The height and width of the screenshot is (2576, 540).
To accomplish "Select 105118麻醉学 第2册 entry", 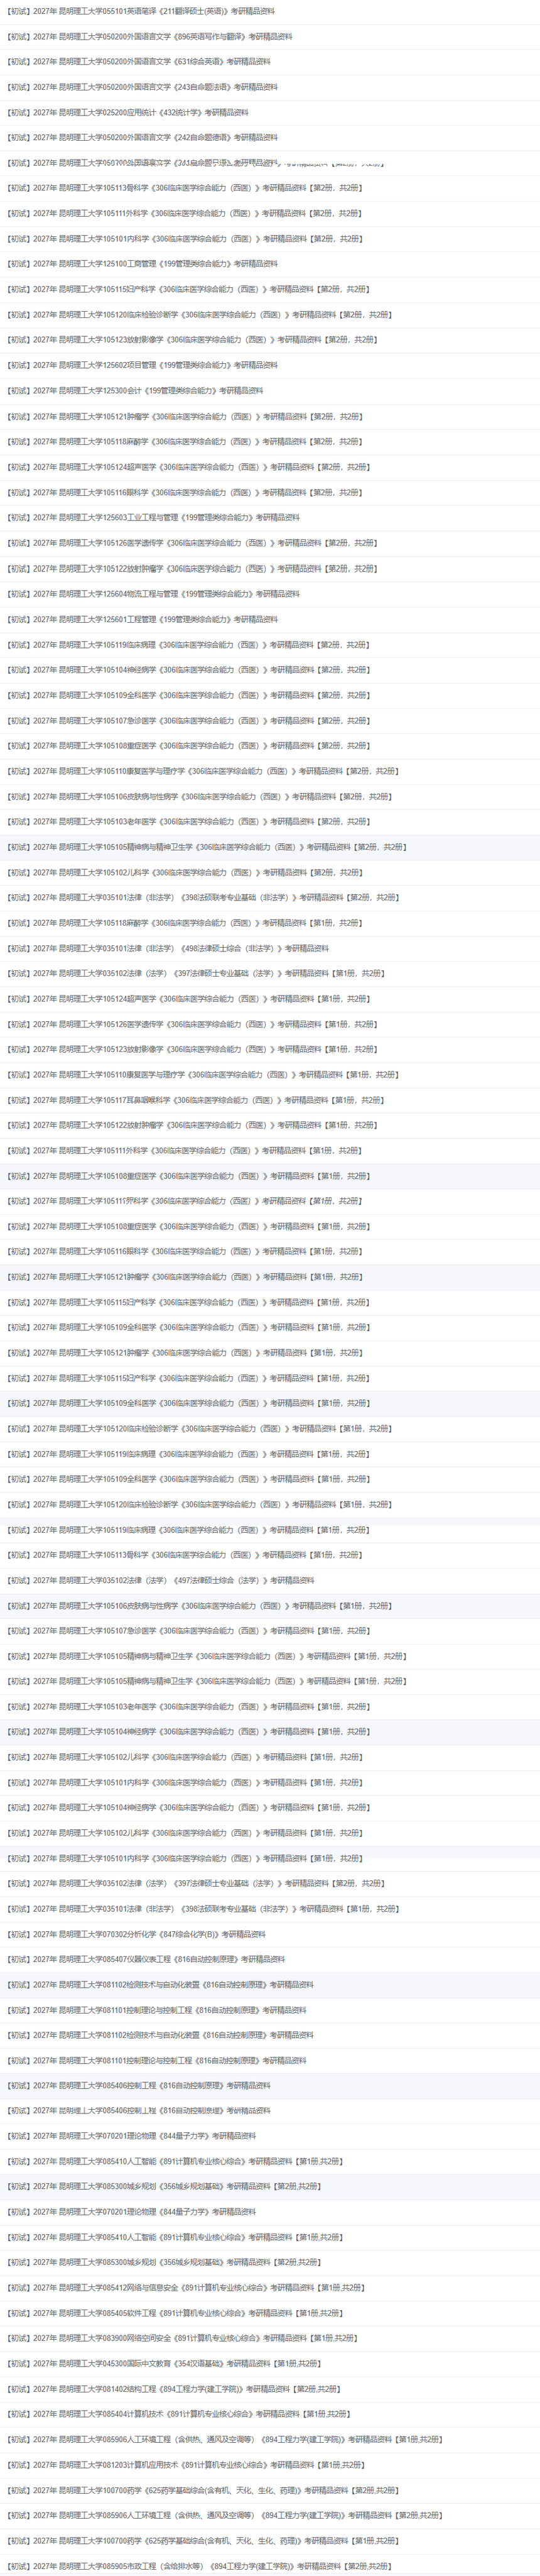I will pyautogui.click(x=185, y=441).
